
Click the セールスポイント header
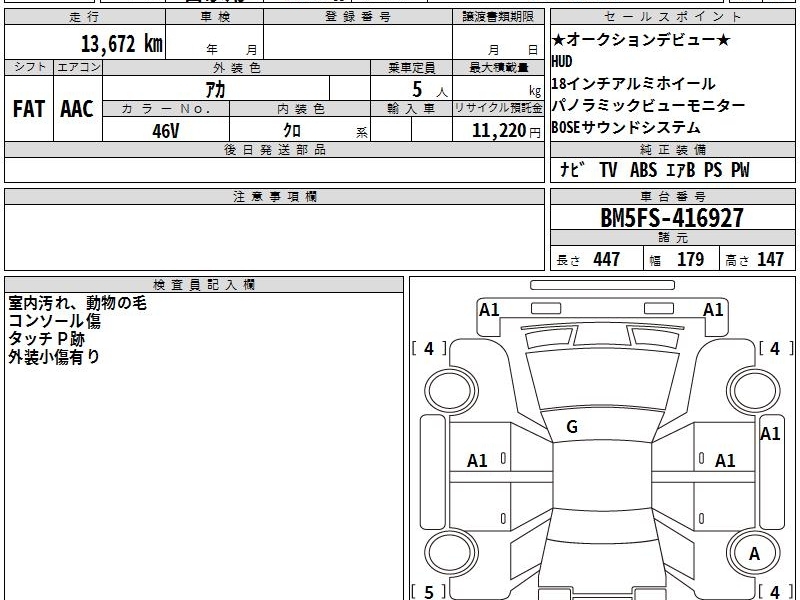(x=672, y=17)
